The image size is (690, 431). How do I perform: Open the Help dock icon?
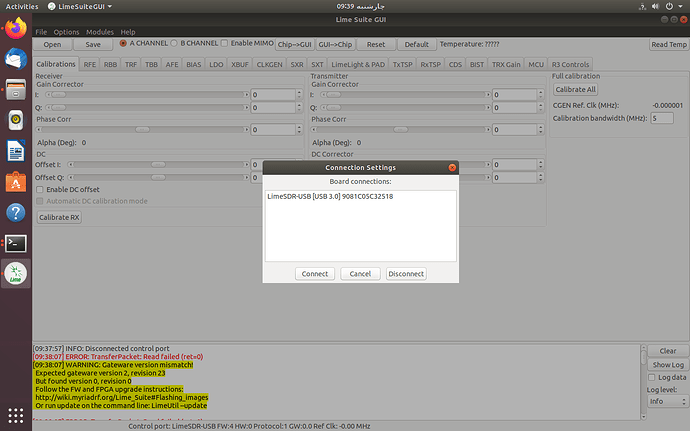(16, 213)
